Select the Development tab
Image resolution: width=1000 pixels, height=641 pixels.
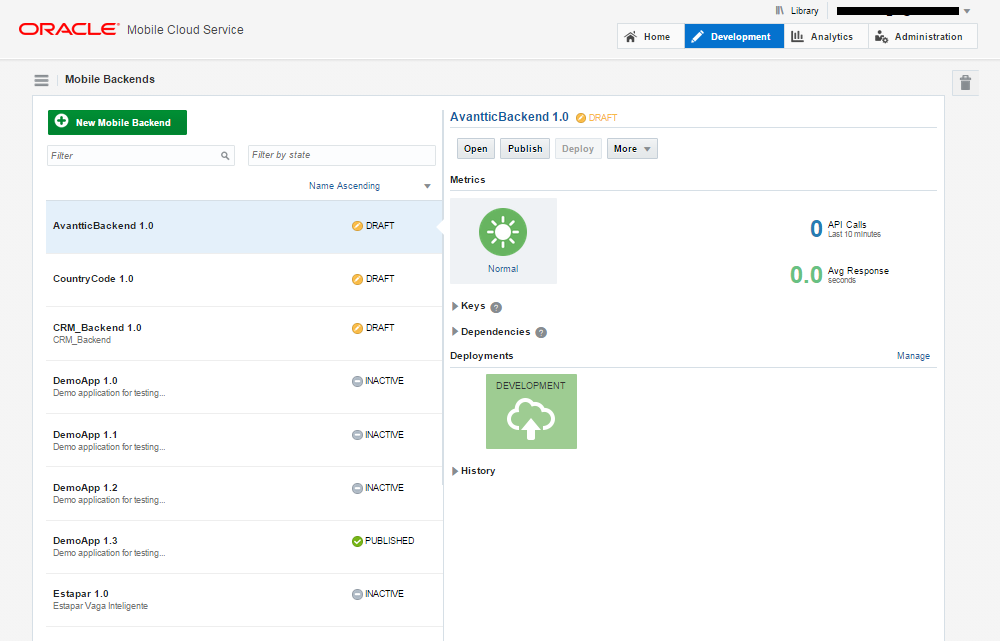[734, 36]
